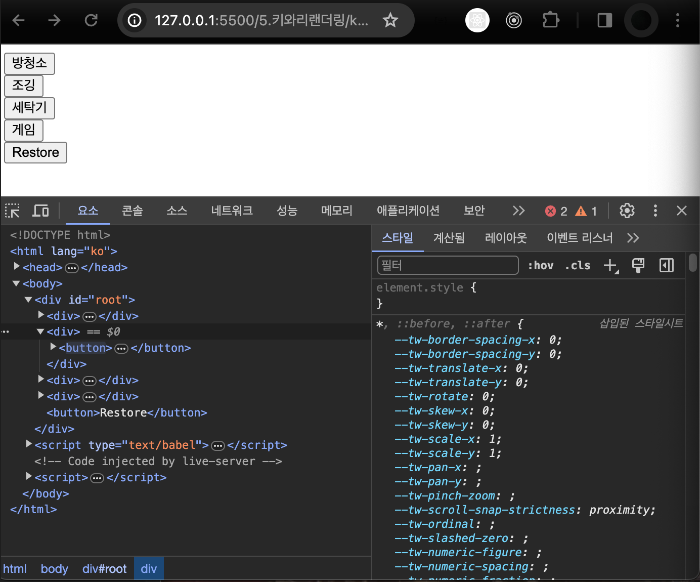Click the red error count badge
This screenshot has height=582, width=700.
coord(556,211)
